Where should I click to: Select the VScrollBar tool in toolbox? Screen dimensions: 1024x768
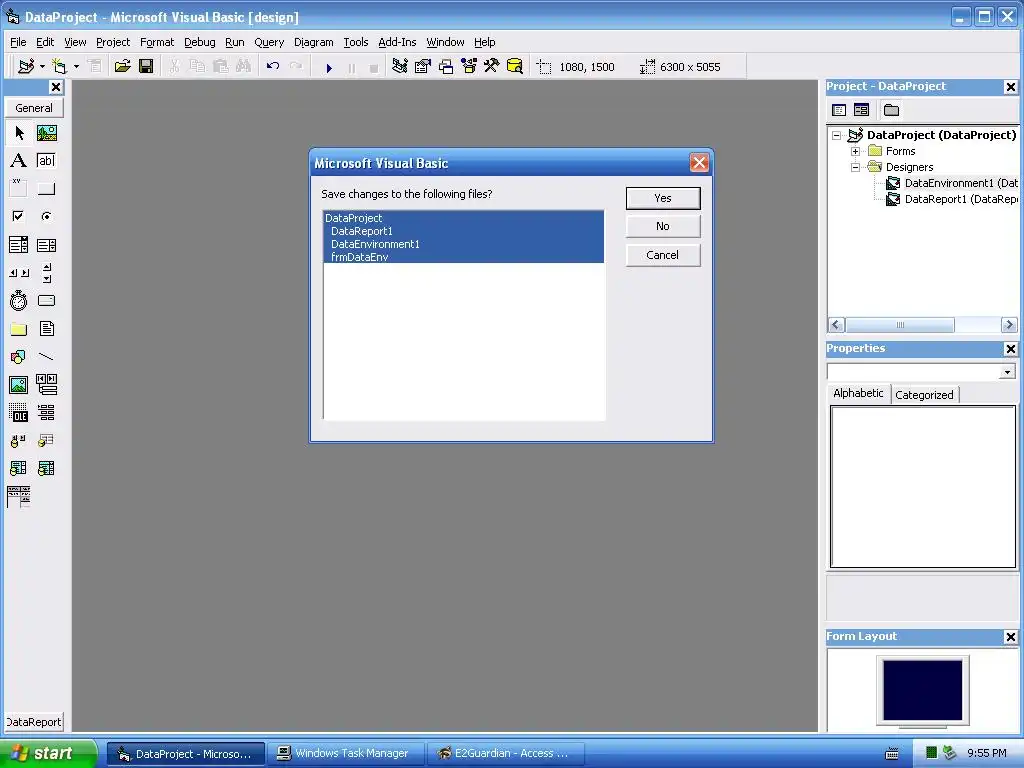(x=46, y=273)
